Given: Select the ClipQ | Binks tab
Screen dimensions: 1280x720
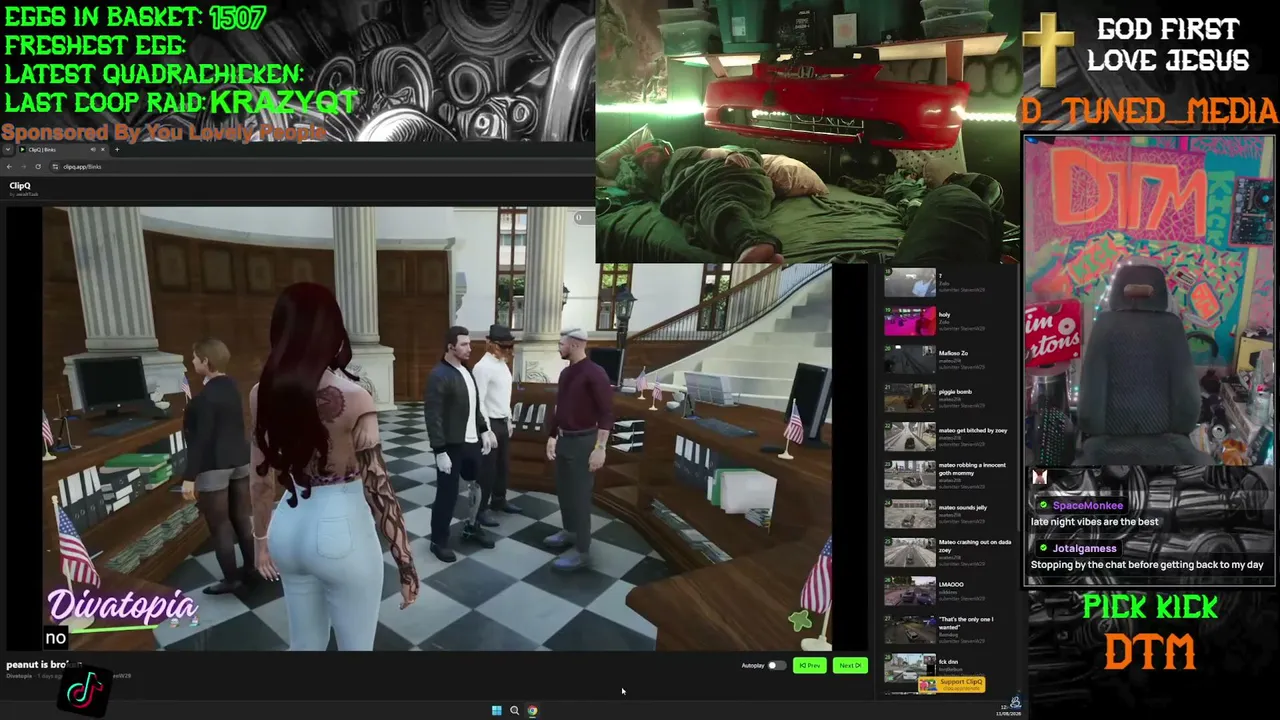Looking at the screenshot, I should pos(62,150).
